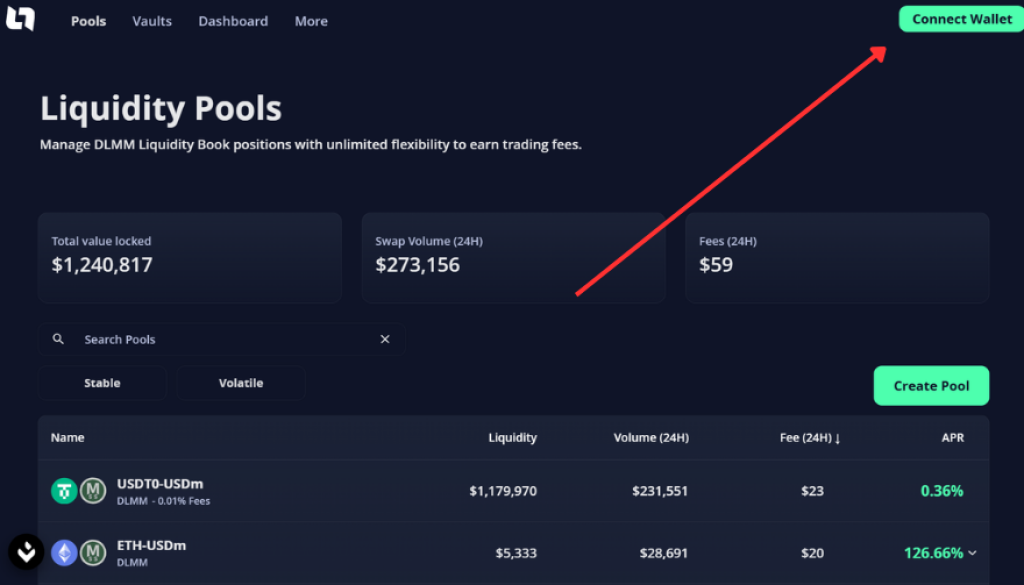Click the Connect Wallet button
The image size is (1024, 585).
[960, 18]
